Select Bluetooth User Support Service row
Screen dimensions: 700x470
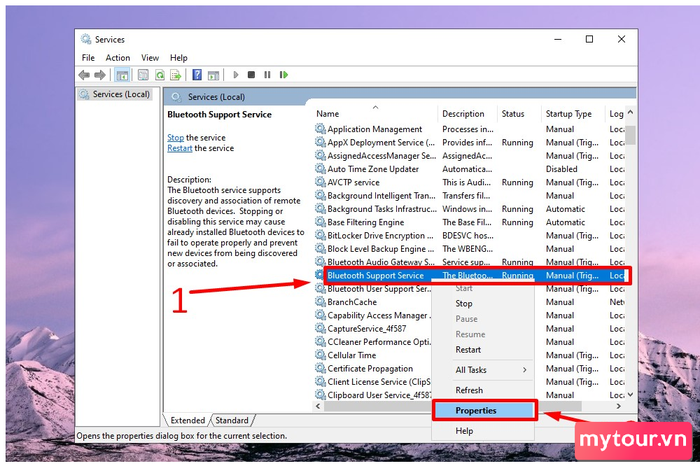click(x=373, y=289)
